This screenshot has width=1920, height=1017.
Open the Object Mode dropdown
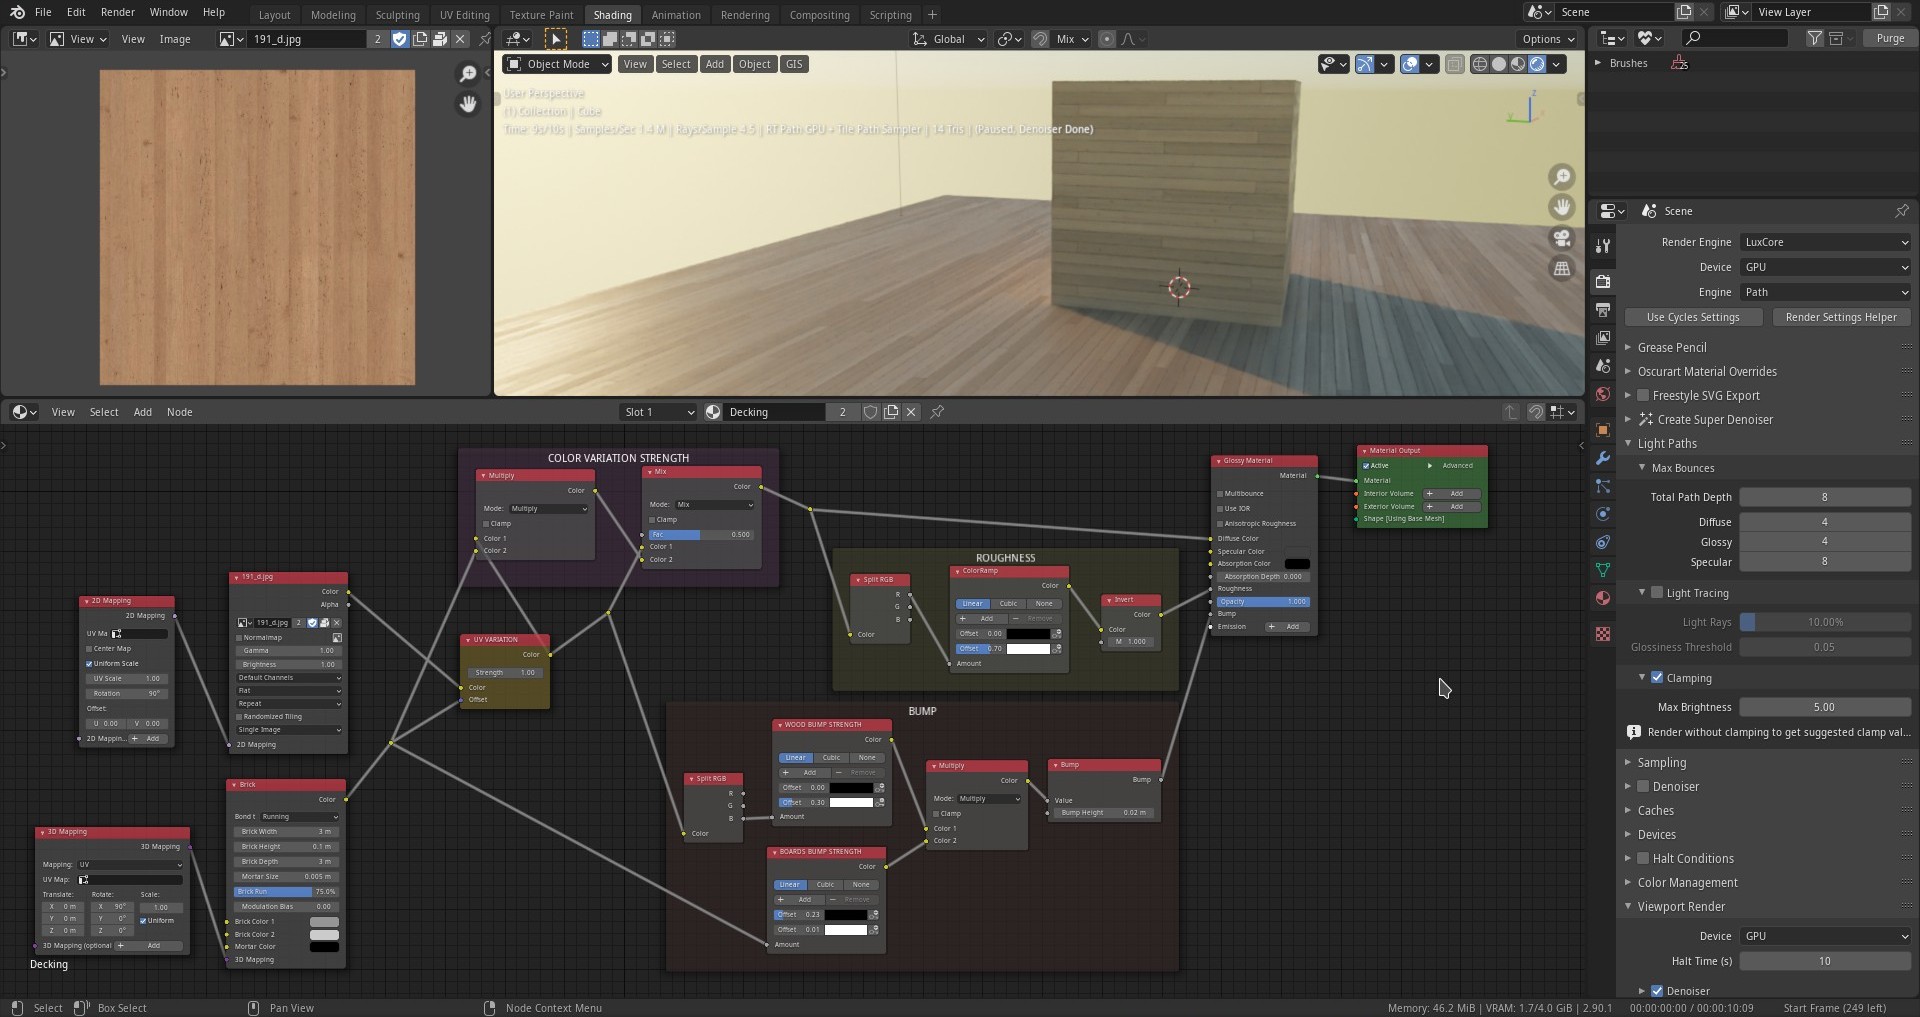[558, 64]
